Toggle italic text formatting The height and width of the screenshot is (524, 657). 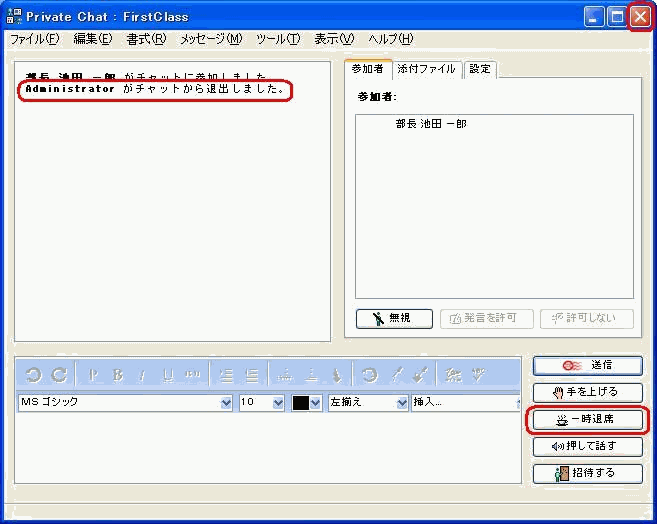click(x=142, y=375)
